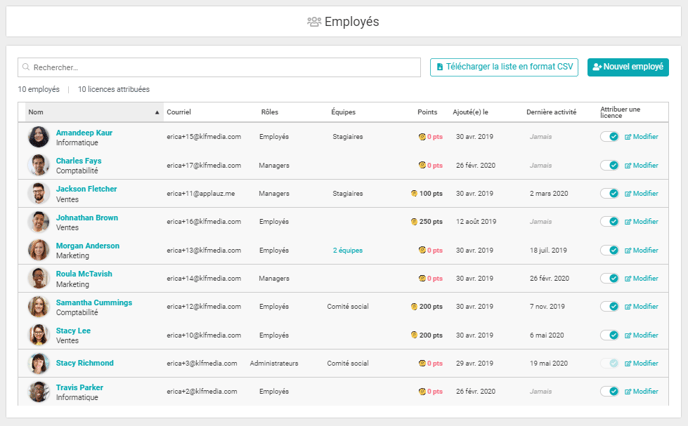Viewport: 688px width, 426px height.
Task: Click '2 mars 2020' last activity cell
Action: click(548, 193)
